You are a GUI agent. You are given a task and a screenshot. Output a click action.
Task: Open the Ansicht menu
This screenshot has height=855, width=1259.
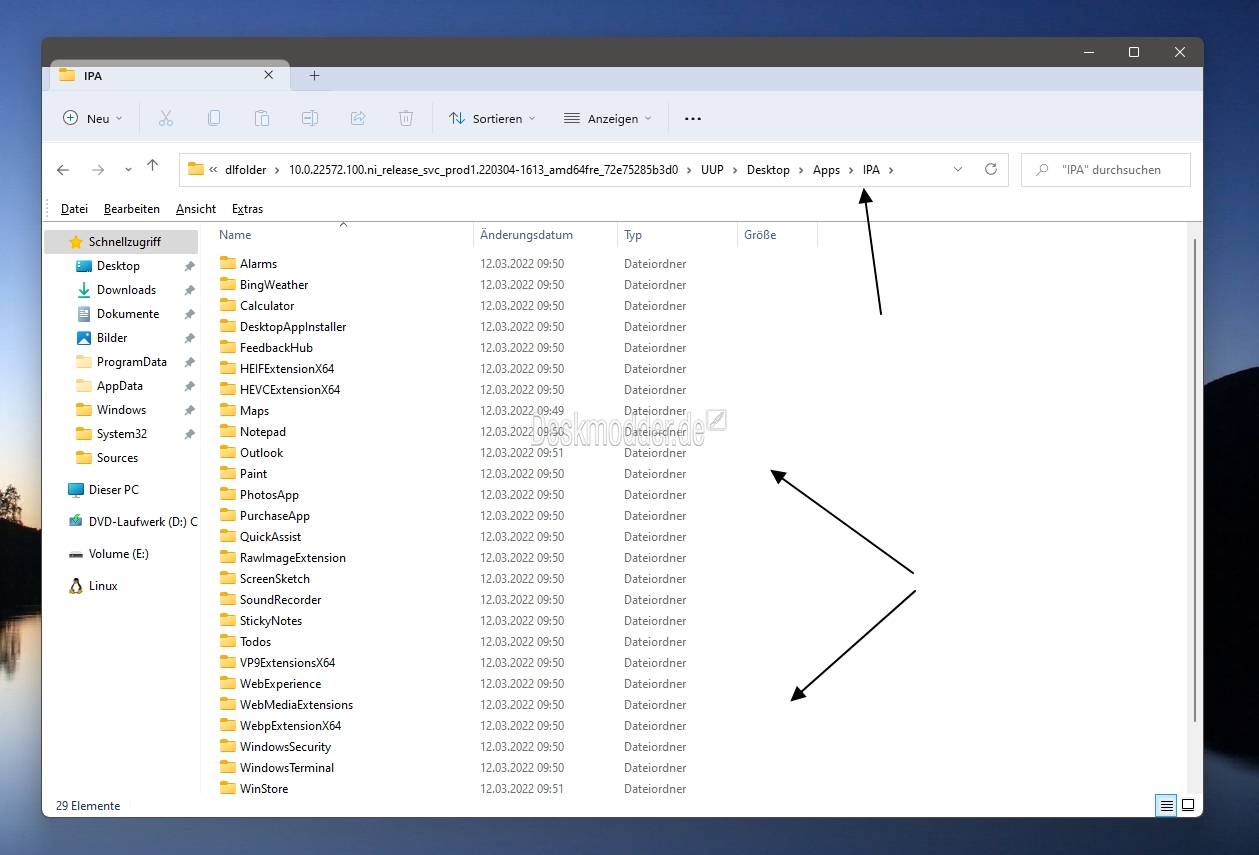196,209
